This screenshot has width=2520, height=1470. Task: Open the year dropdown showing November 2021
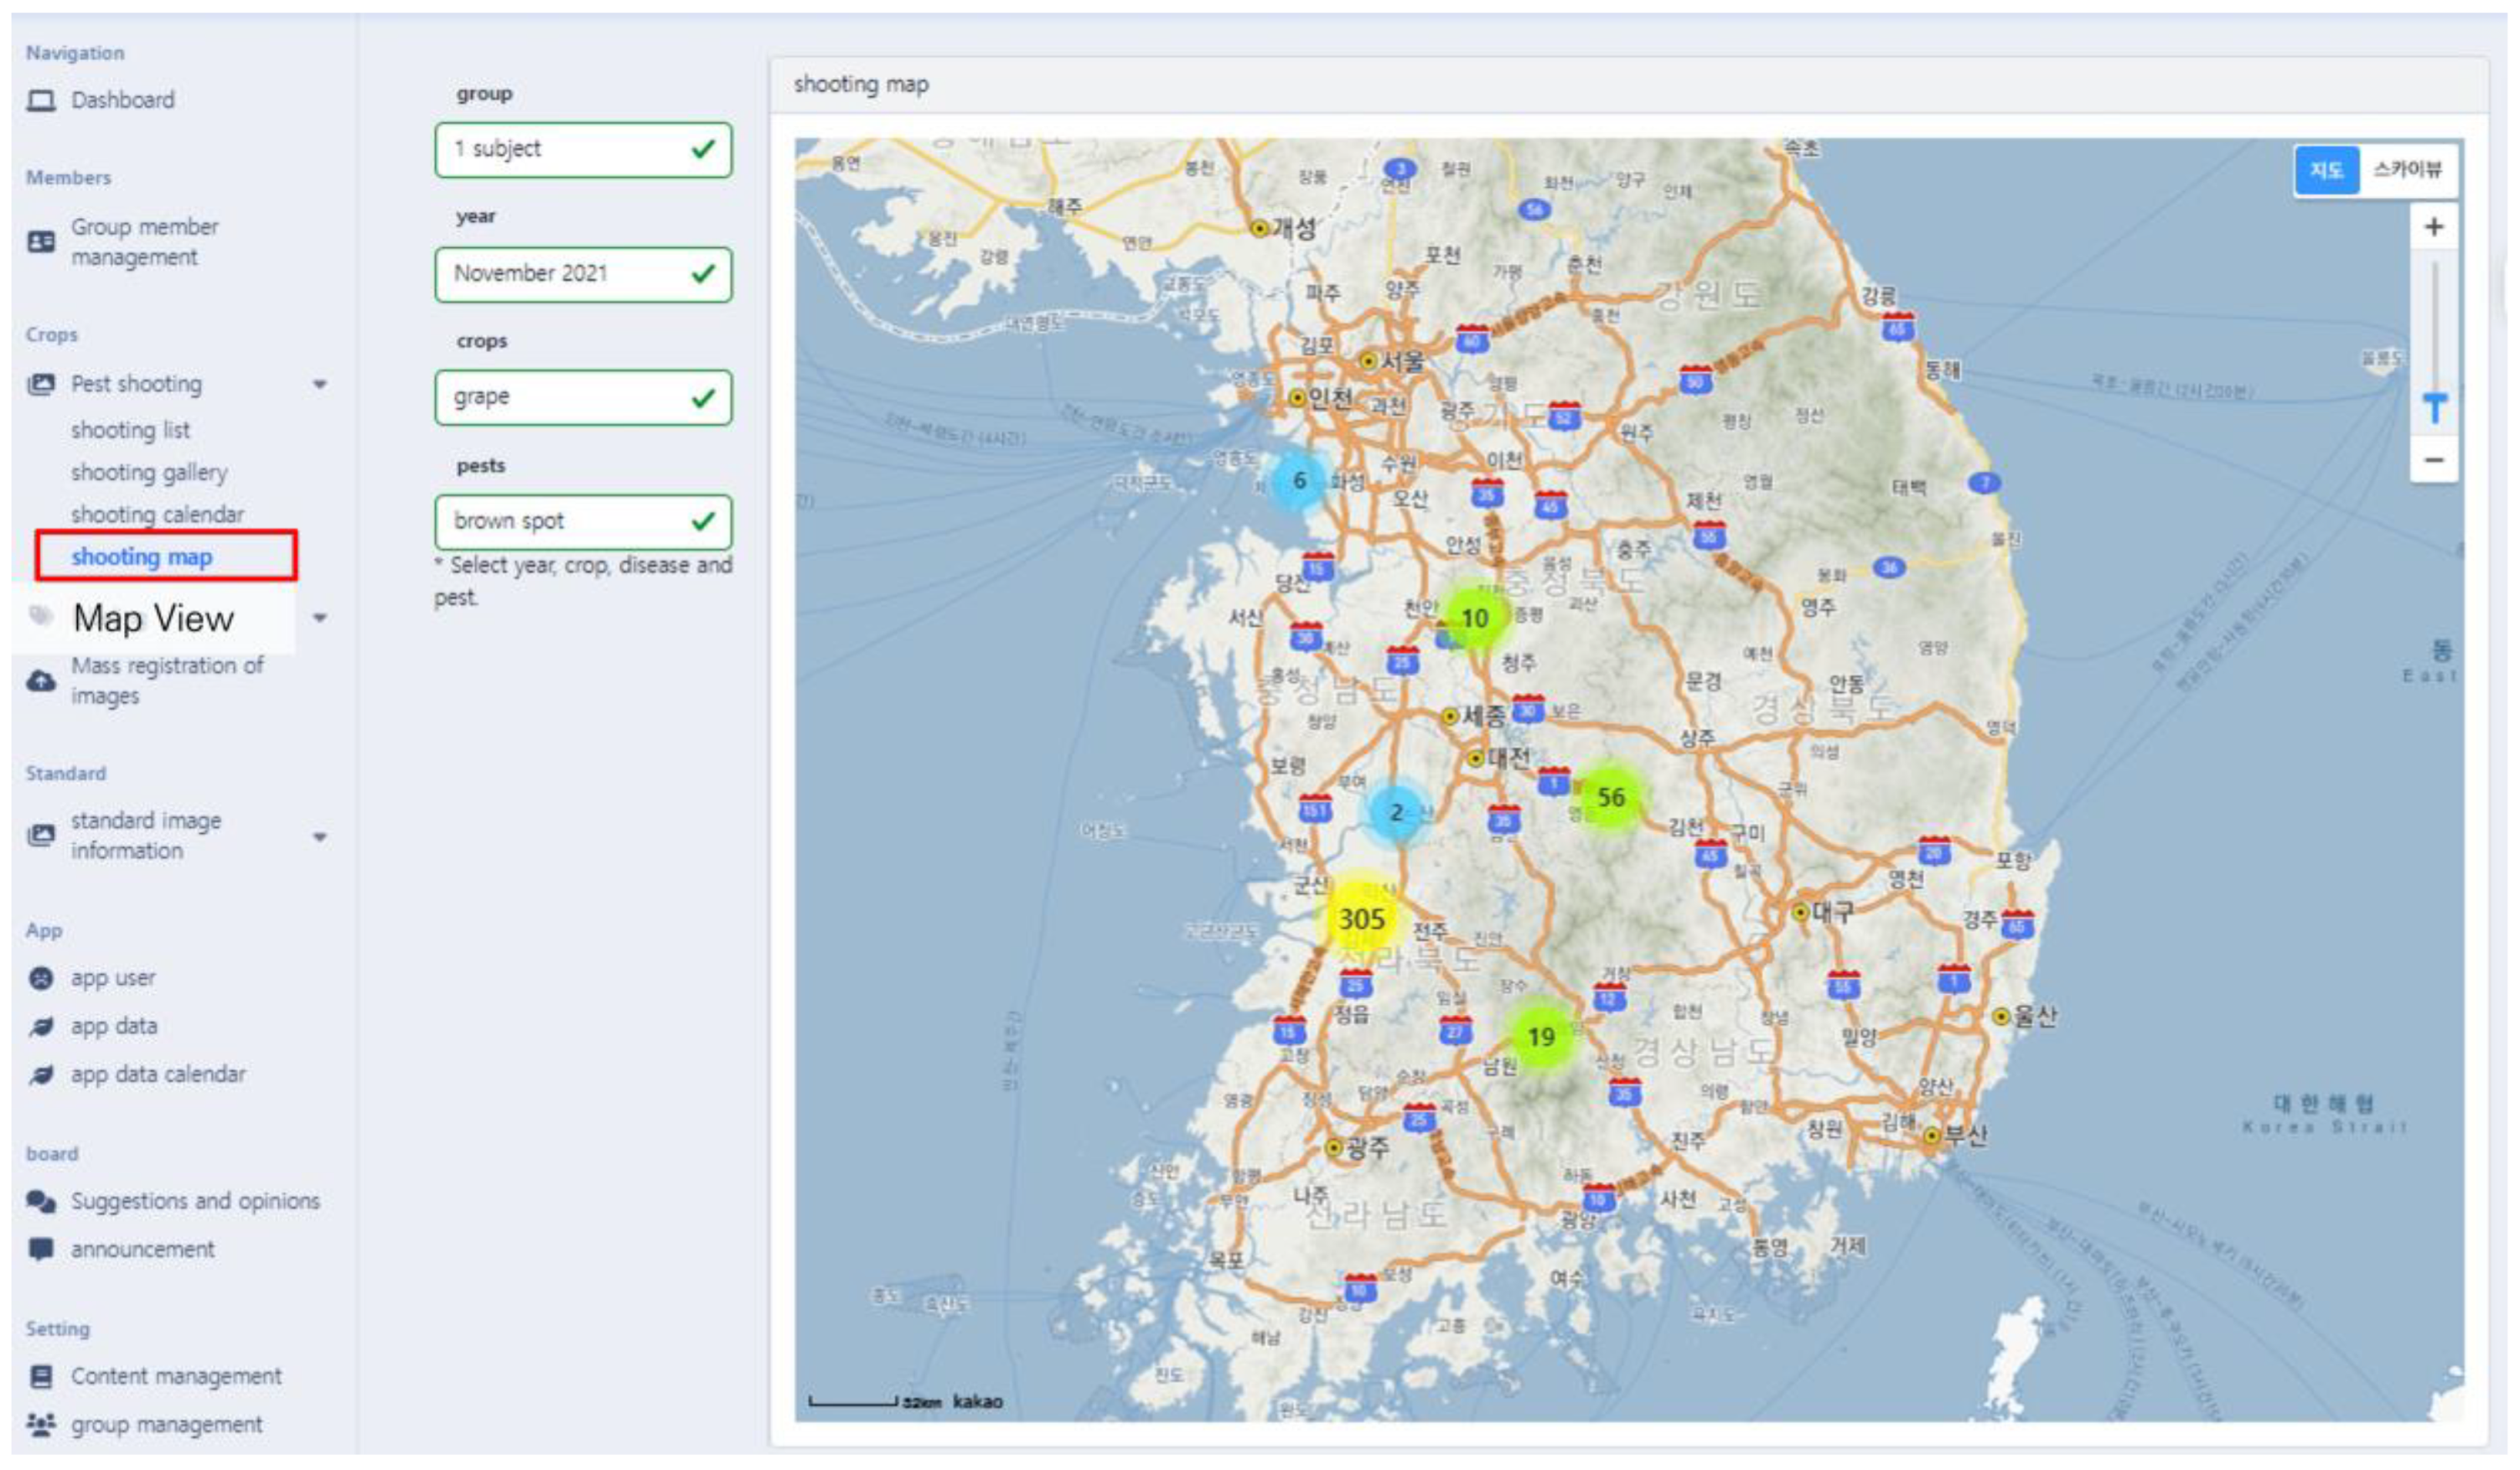tap(583, 274)
